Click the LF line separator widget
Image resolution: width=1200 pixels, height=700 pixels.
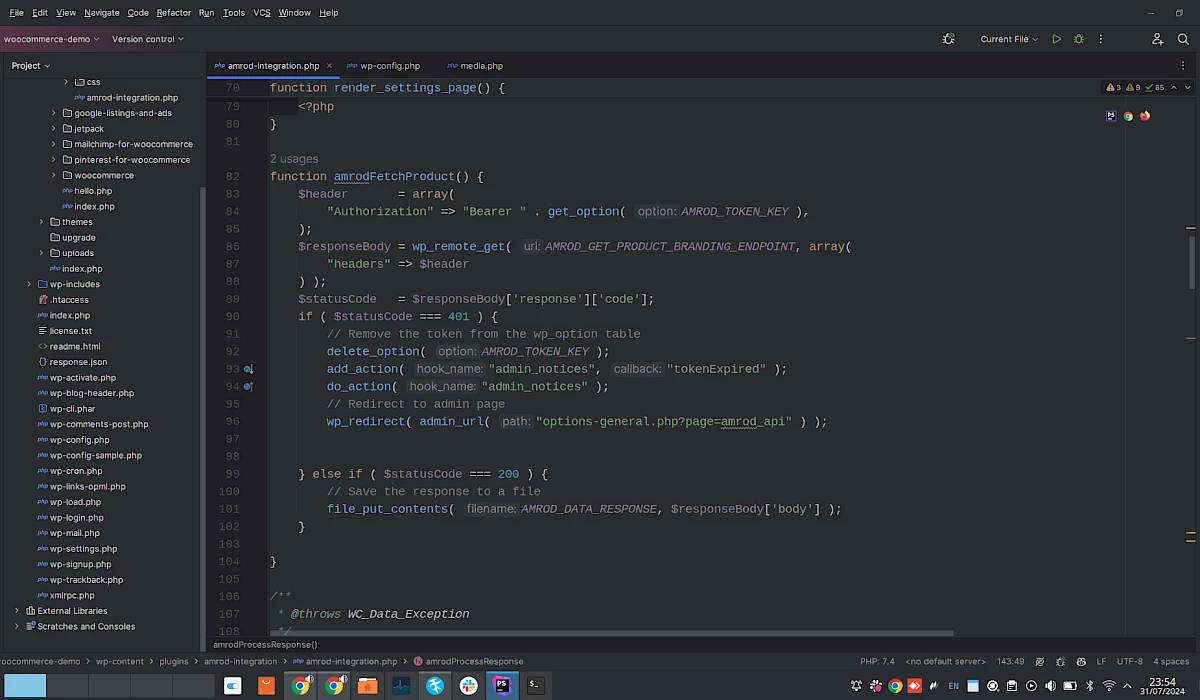tap(1101, 662)
